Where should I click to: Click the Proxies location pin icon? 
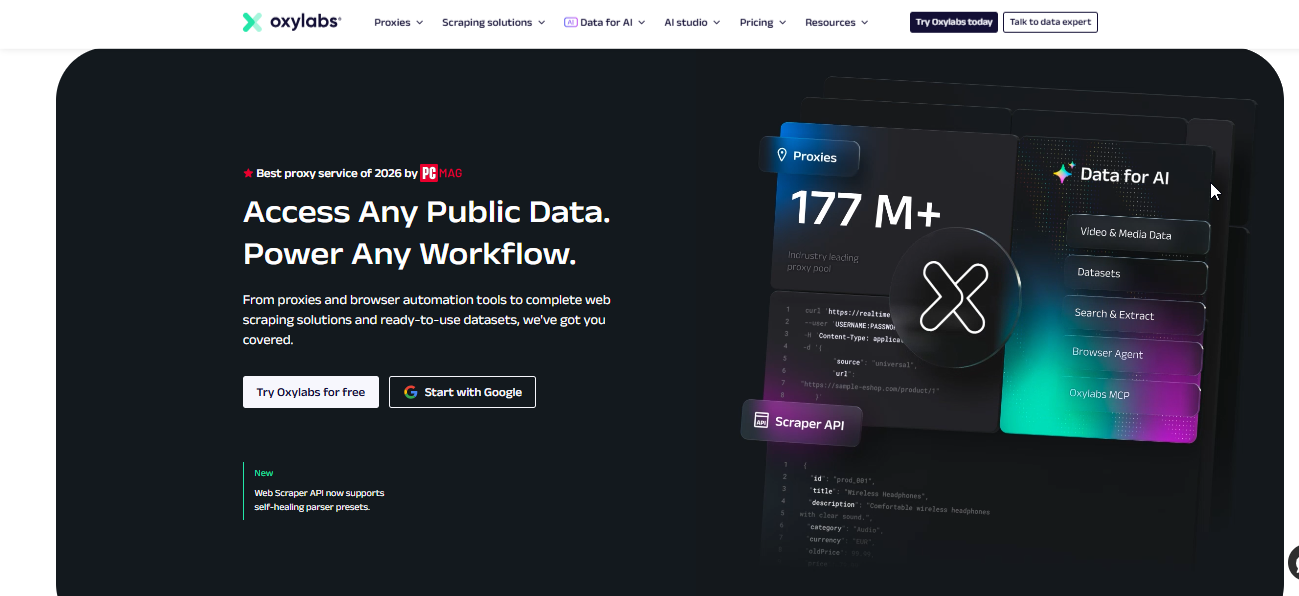(782, 156)
